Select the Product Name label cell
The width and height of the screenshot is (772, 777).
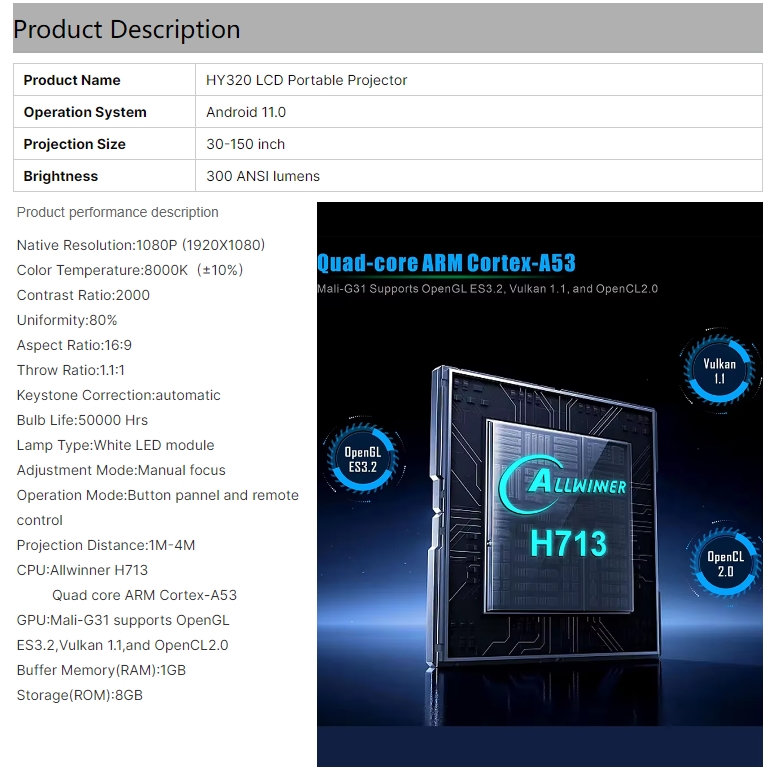[x=105, y=80]
